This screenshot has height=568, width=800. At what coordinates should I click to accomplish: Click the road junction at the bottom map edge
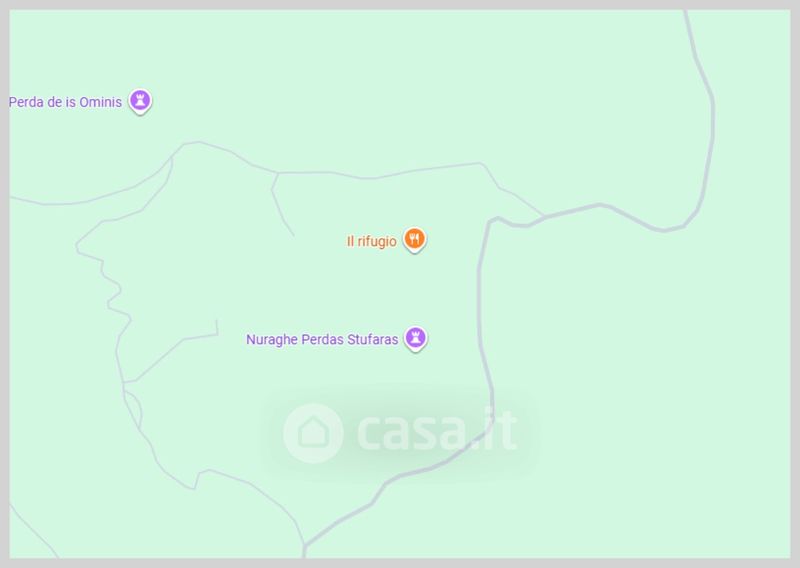[304, 549]
